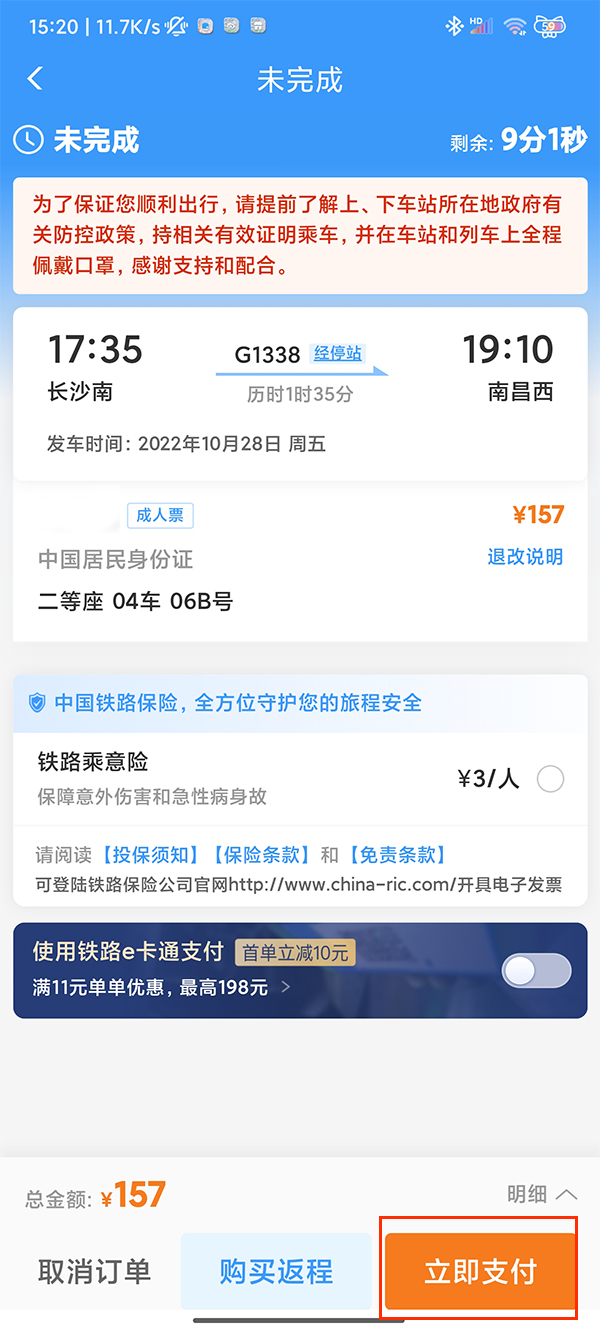Select the 铁路乘意险 insurance radio button
Screen dimensions: 600x1333
[x=550, y=779]
